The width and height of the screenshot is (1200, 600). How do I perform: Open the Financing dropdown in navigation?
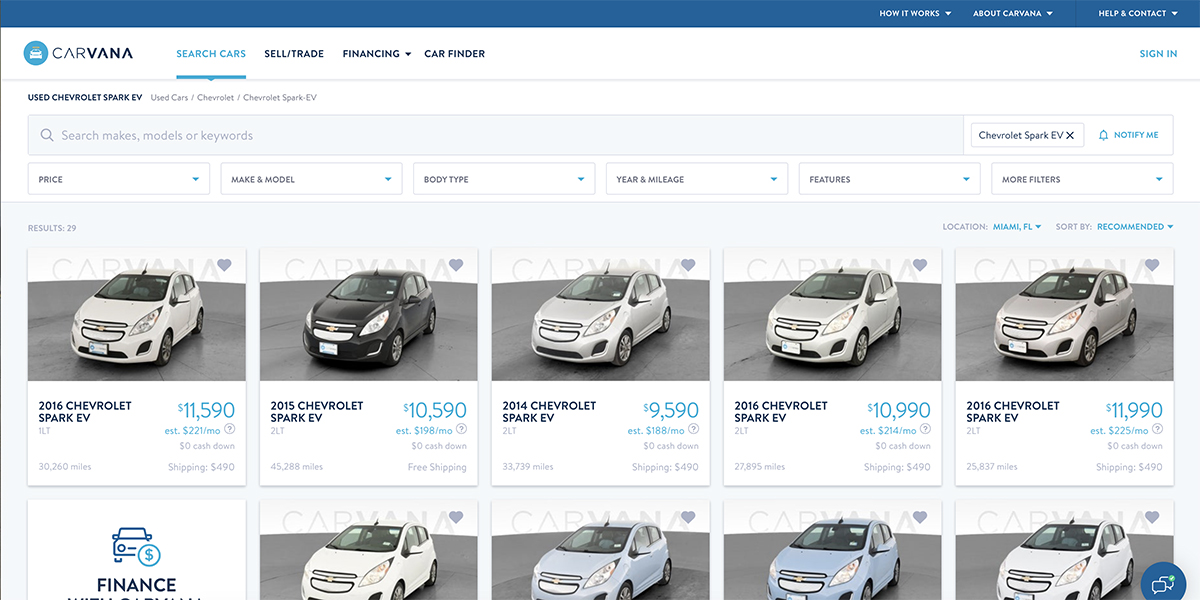pyautogui.click(x=377, y=54)
